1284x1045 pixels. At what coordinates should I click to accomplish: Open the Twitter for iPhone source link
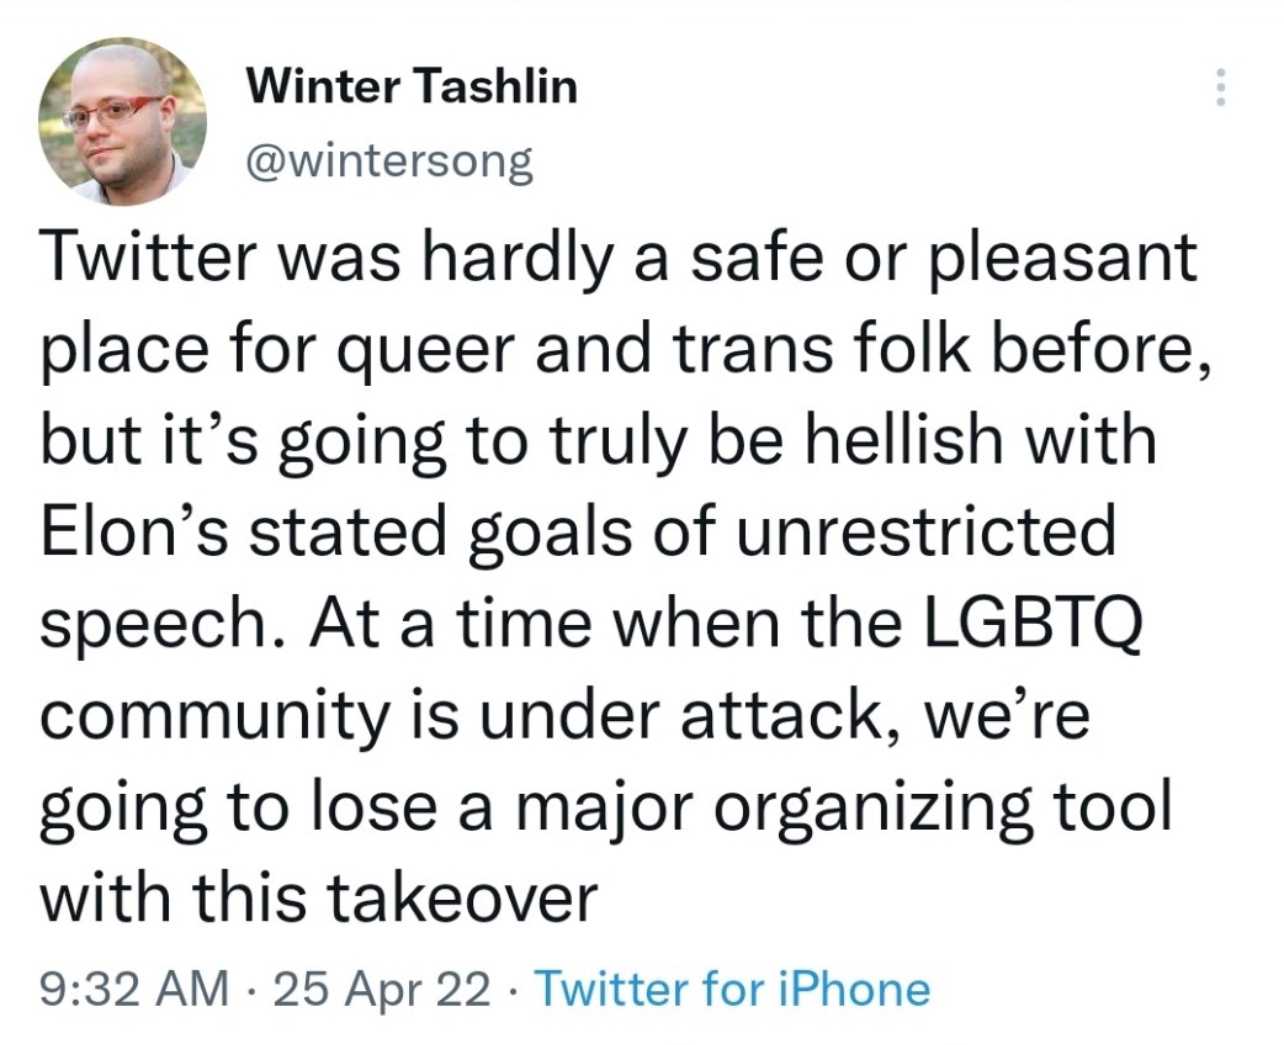coord(733,989)
